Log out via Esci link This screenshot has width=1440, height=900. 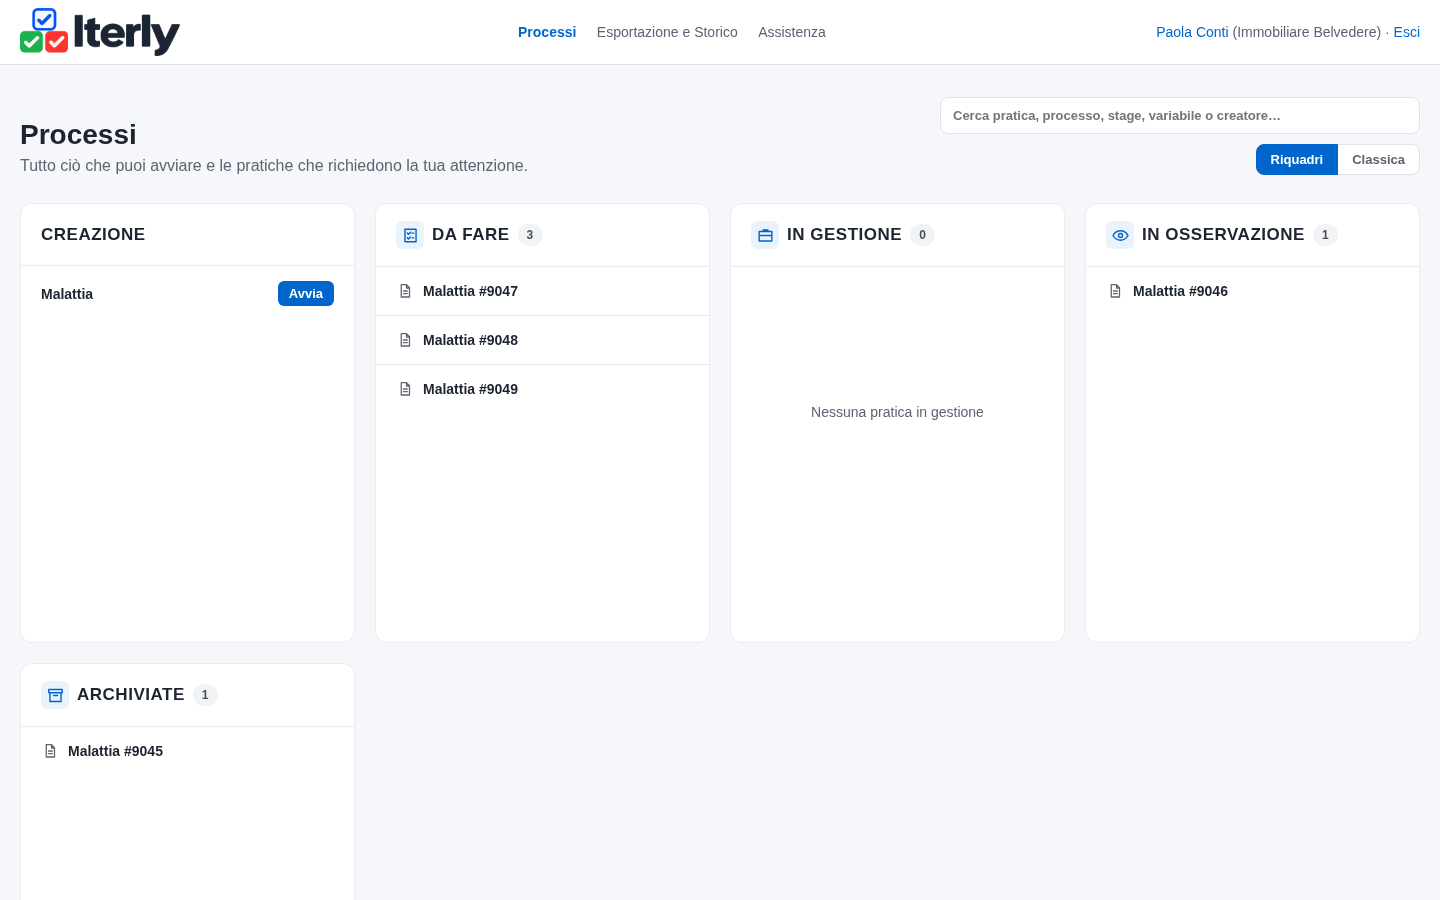(1406, 32)
